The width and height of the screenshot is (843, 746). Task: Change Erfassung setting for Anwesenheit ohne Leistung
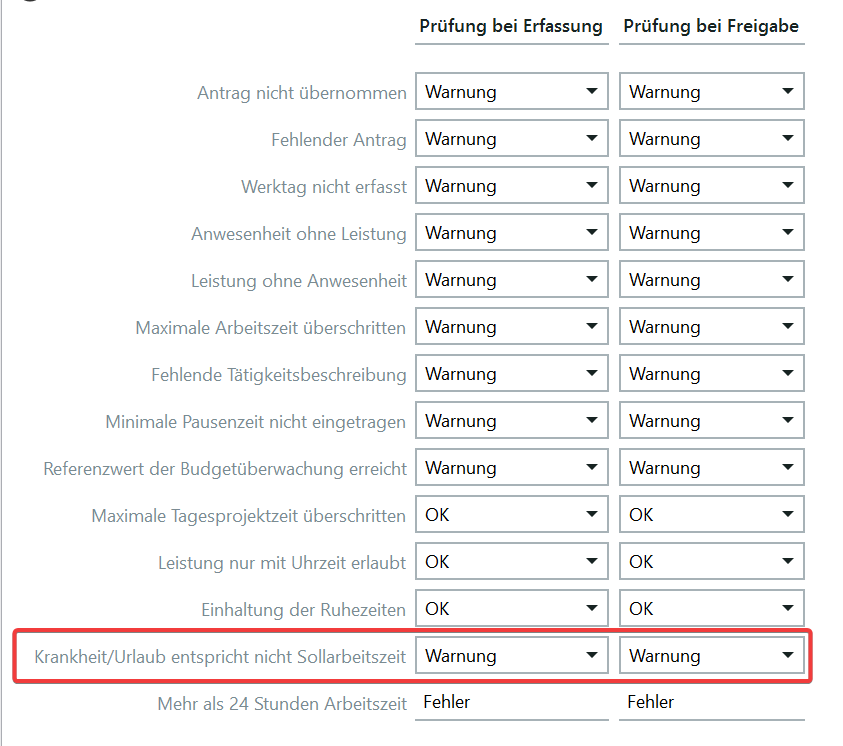click(511, 233)
